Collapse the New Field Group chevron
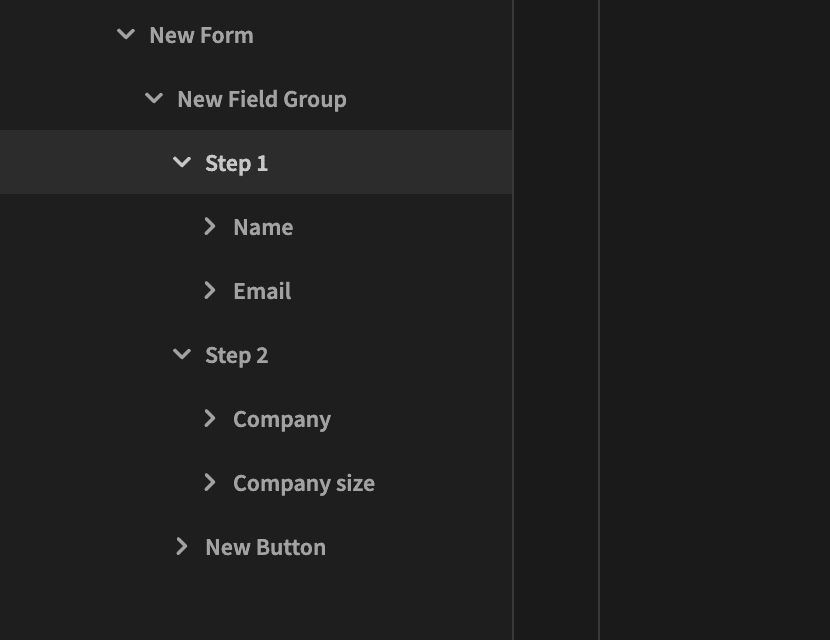 (154, 98)
